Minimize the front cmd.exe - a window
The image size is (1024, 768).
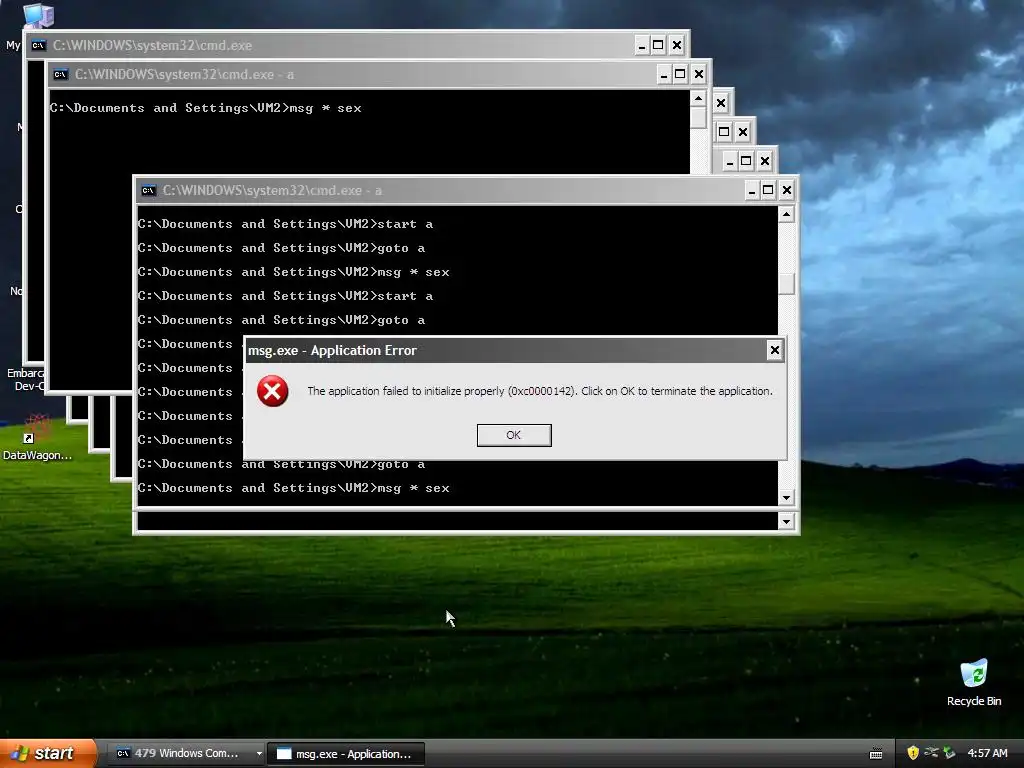(x=752, y=190)
